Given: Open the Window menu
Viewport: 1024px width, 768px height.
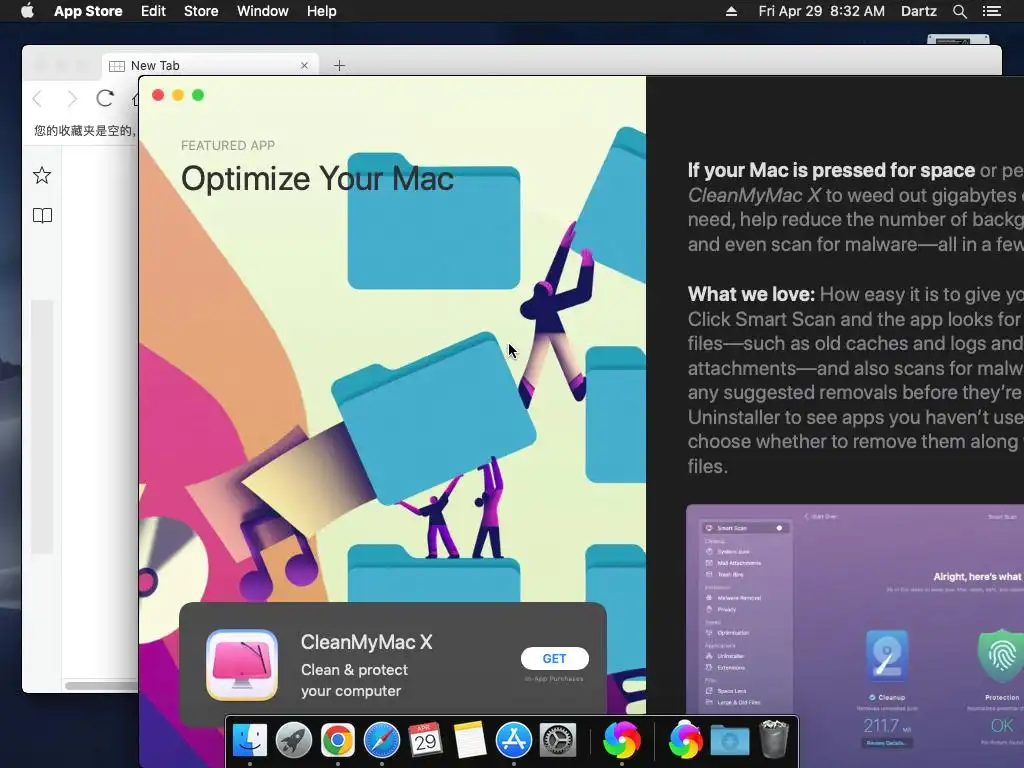Looking at the screenshot, I should tap(263, 11).
